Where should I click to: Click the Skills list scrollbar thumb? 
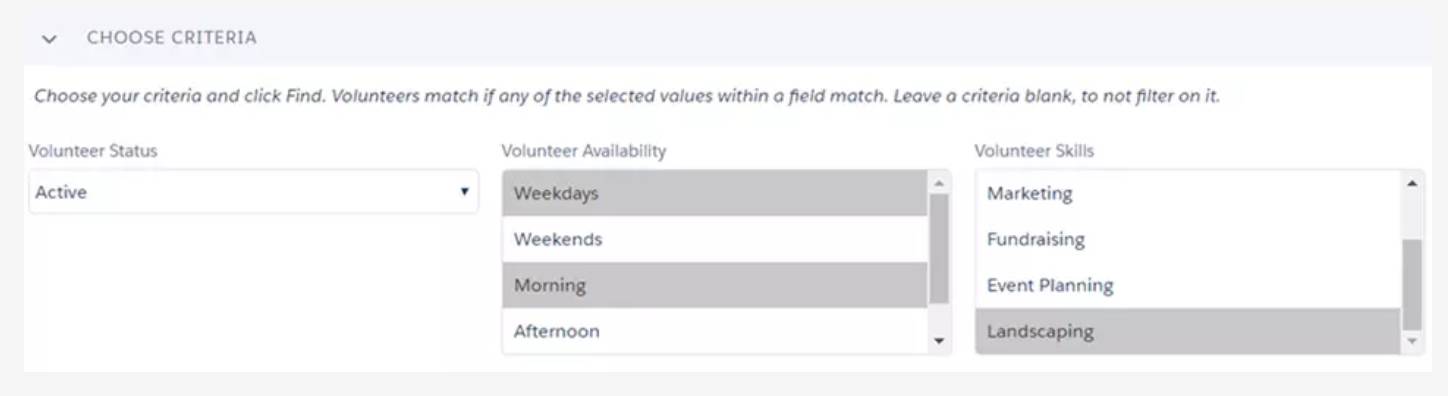tap(1412, 285)
